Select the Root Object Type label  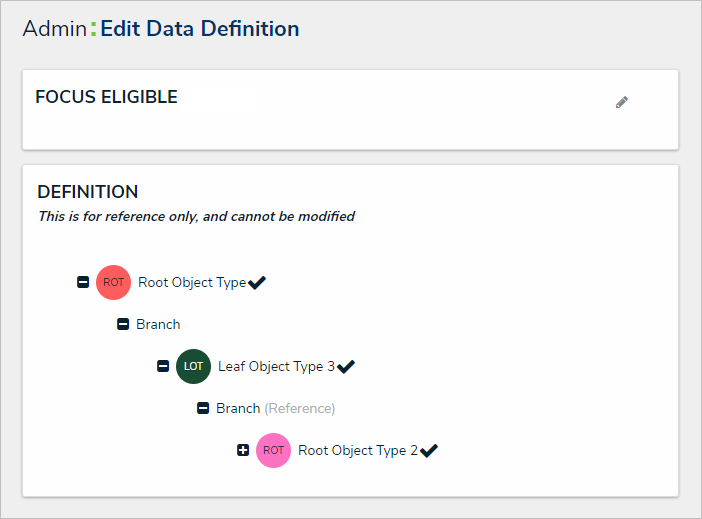point(192,282)
